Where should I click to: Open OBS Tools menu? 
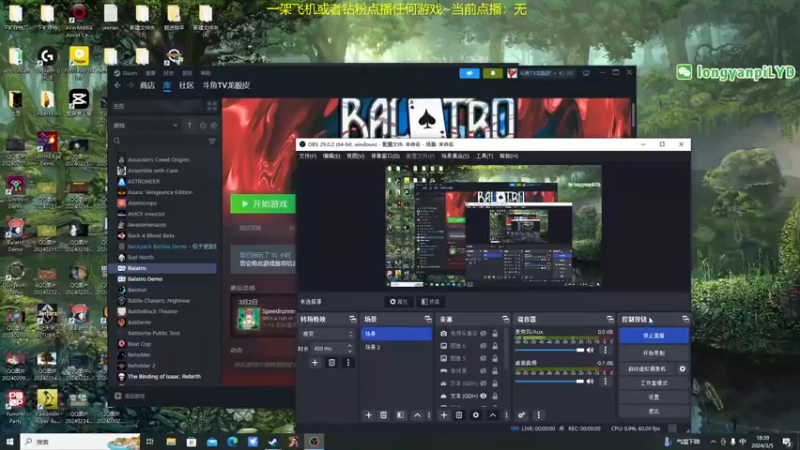click(x=484, y=156)
